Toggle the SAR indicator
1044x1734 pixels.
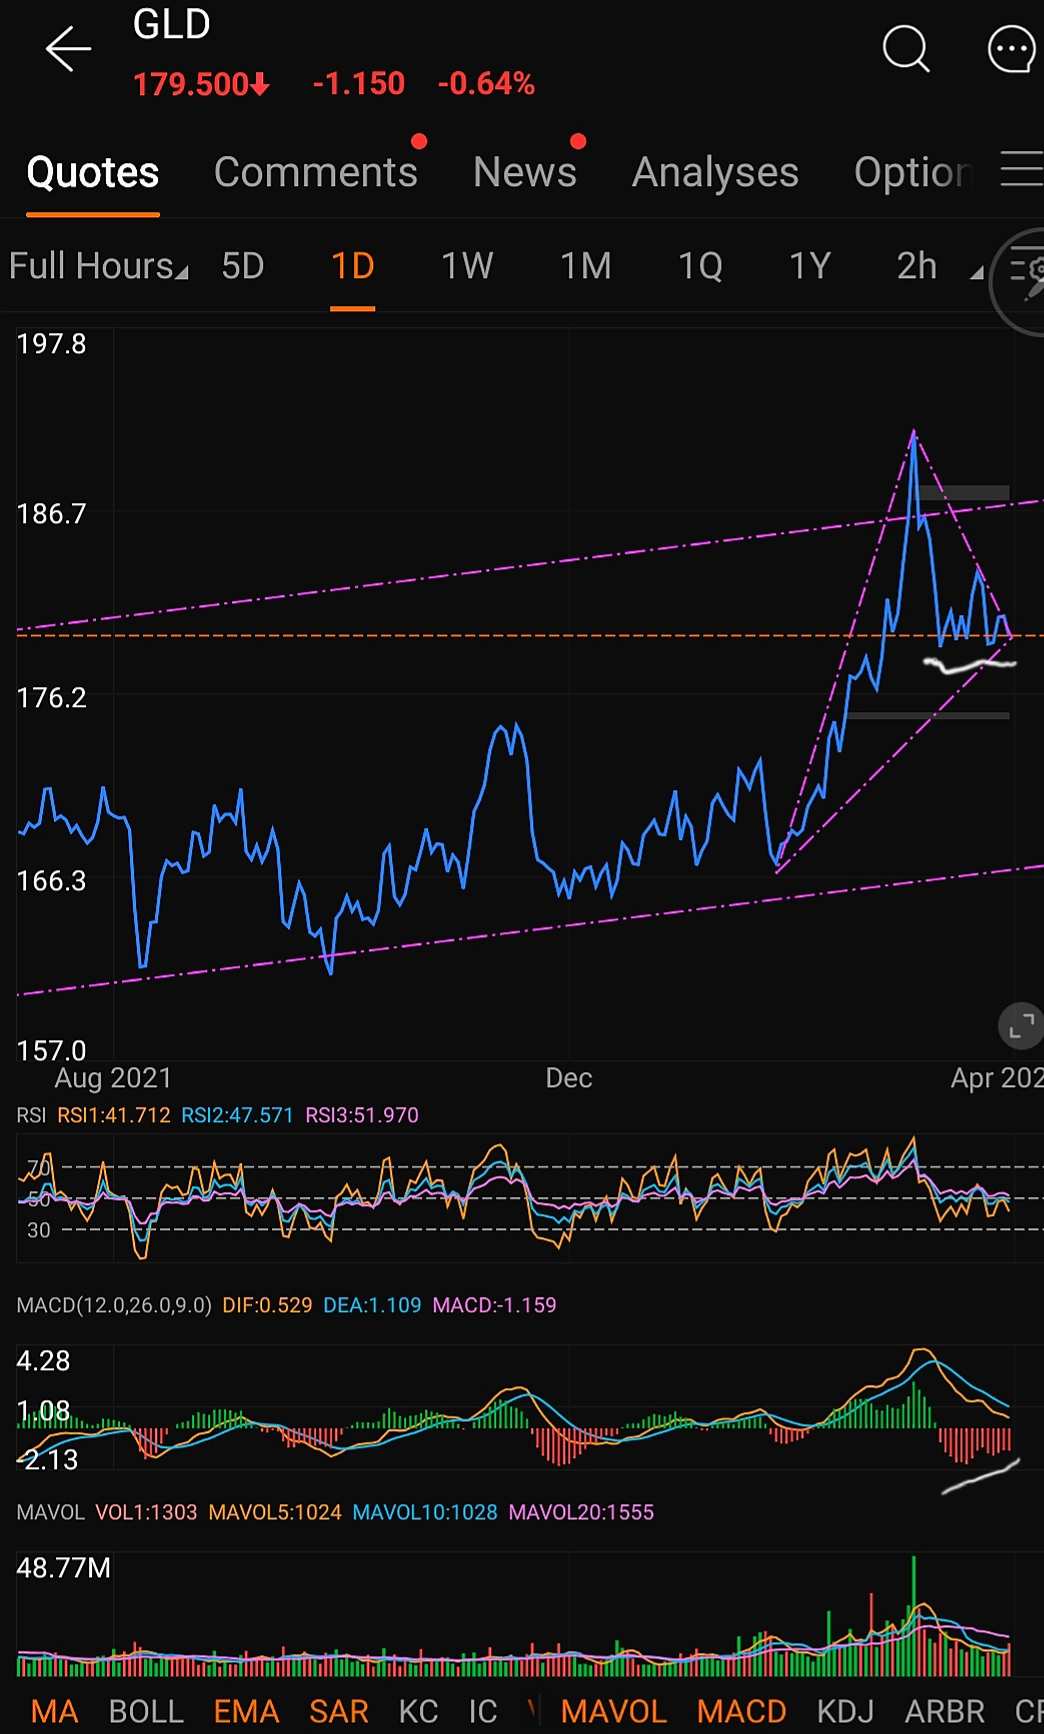tap(339, 1711)
